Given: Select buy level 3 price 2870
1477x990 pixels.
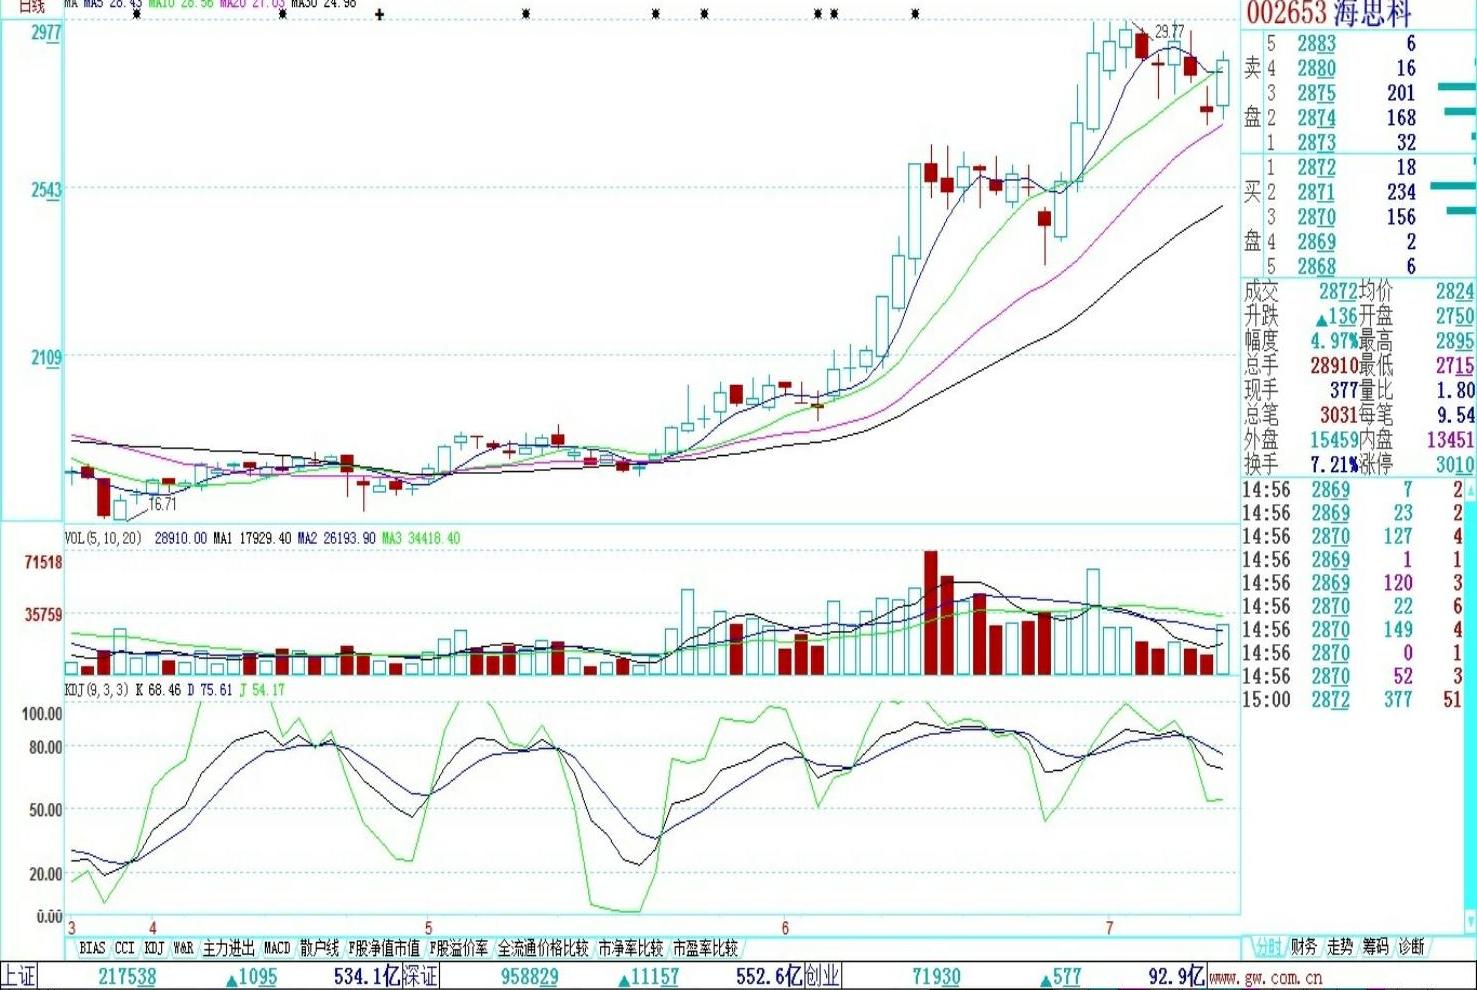Looking at the screenshot, I should pos(1316,217).
